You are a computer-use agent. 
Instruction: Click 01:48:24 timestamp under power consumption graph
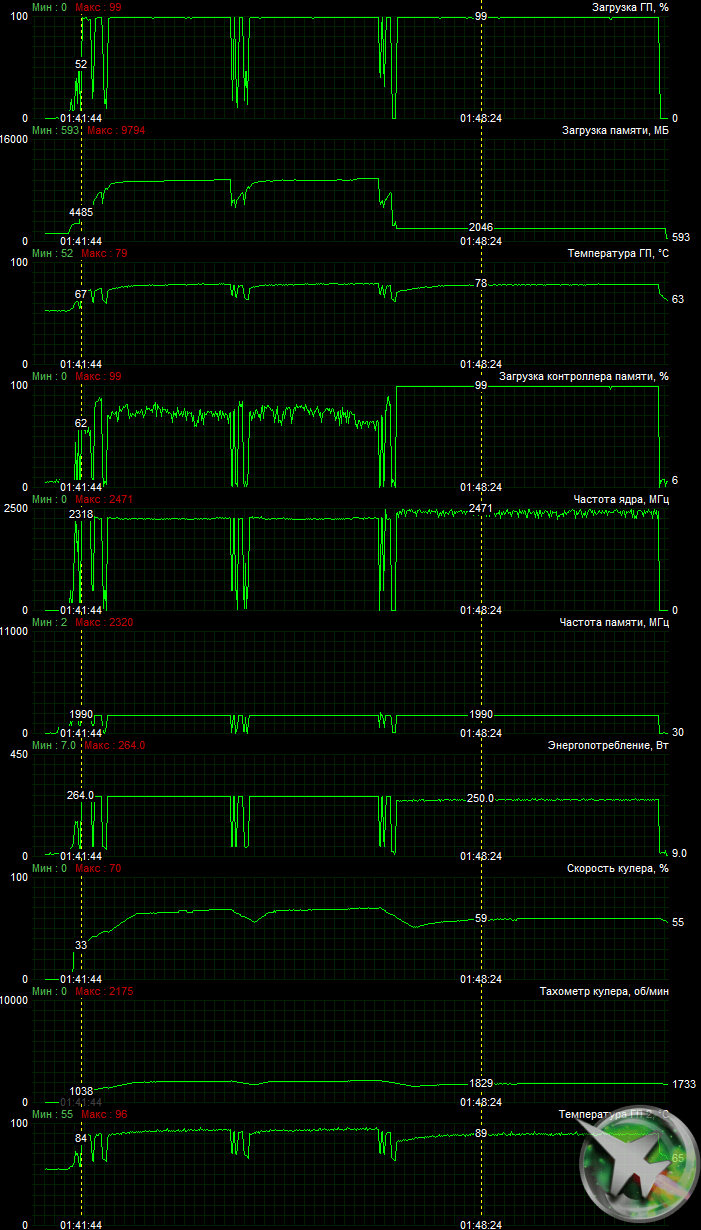[x=481, y=856]
